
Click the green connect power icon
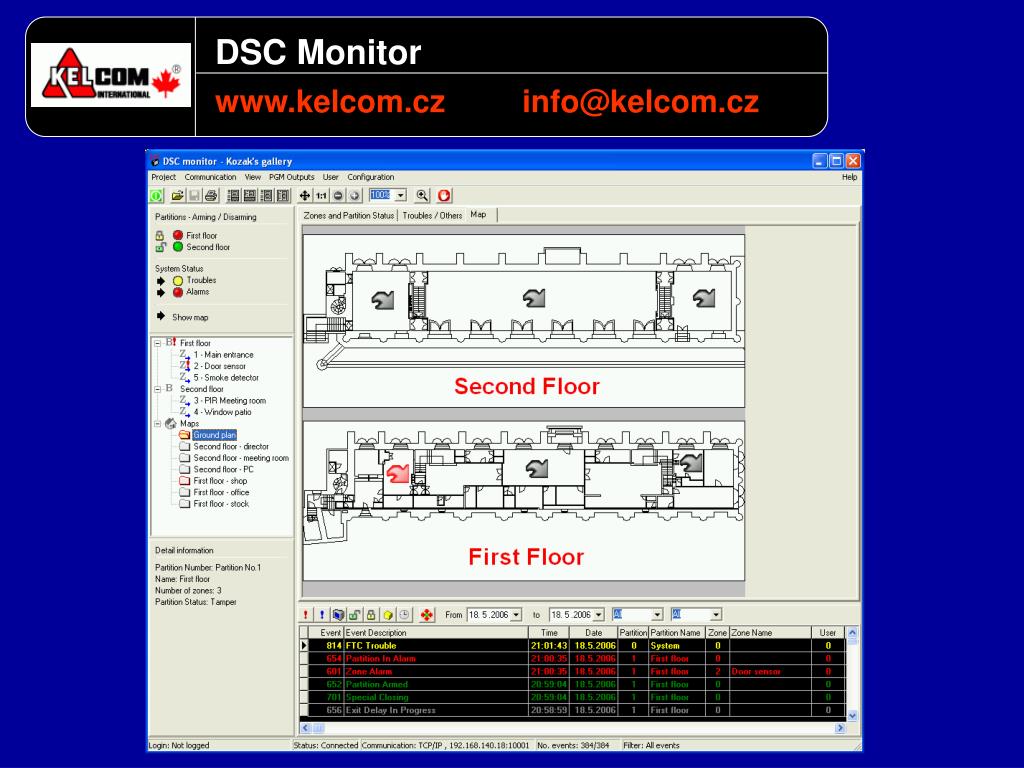click(x=156, y=195)
